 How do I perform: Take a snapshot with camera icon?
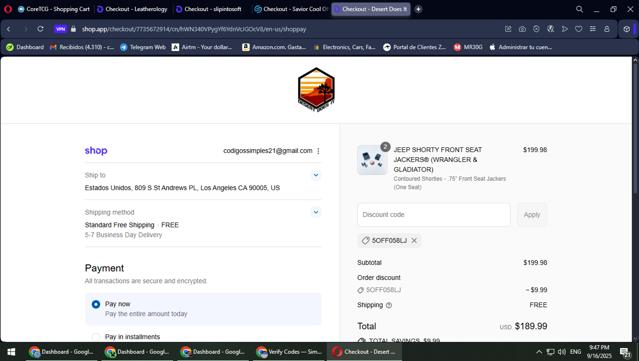click(x=522, y=29)
